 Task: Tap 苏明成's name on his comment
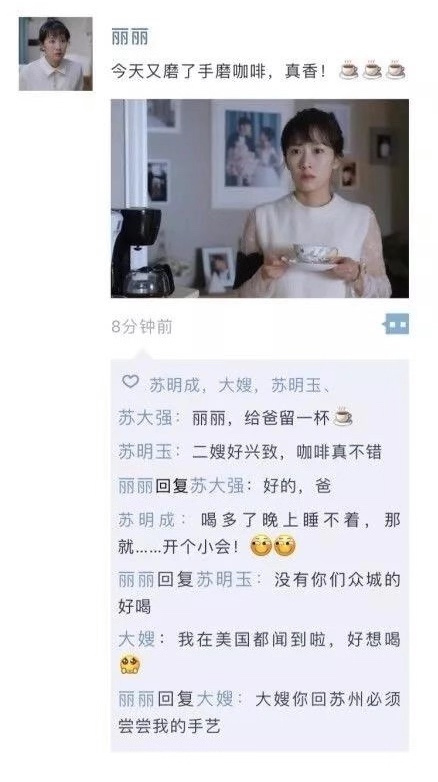click(147, 520)
